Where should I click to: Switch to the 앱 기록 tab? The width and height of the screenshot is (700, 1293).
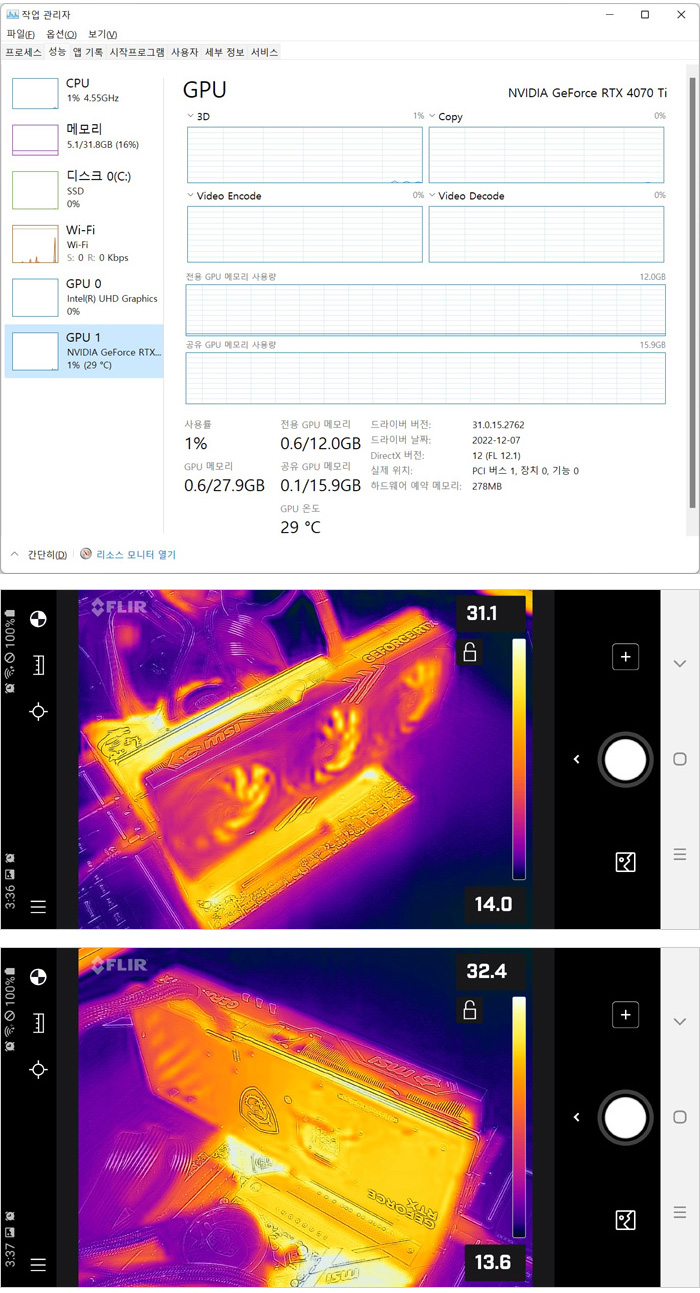(x=88, y=51)
